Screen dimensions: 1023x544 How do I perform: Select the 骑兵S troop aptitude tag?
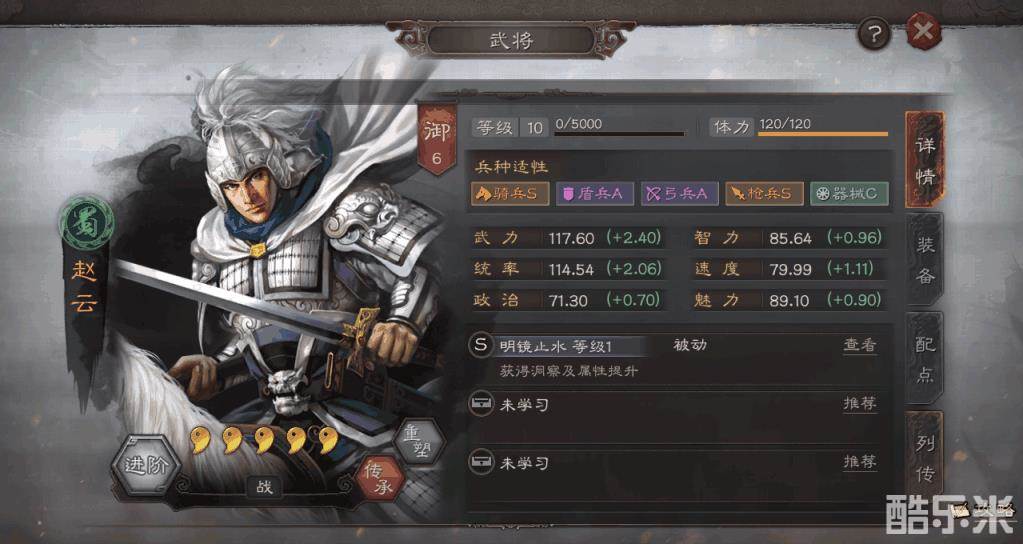pyautogui.click(x=510, y=194)
